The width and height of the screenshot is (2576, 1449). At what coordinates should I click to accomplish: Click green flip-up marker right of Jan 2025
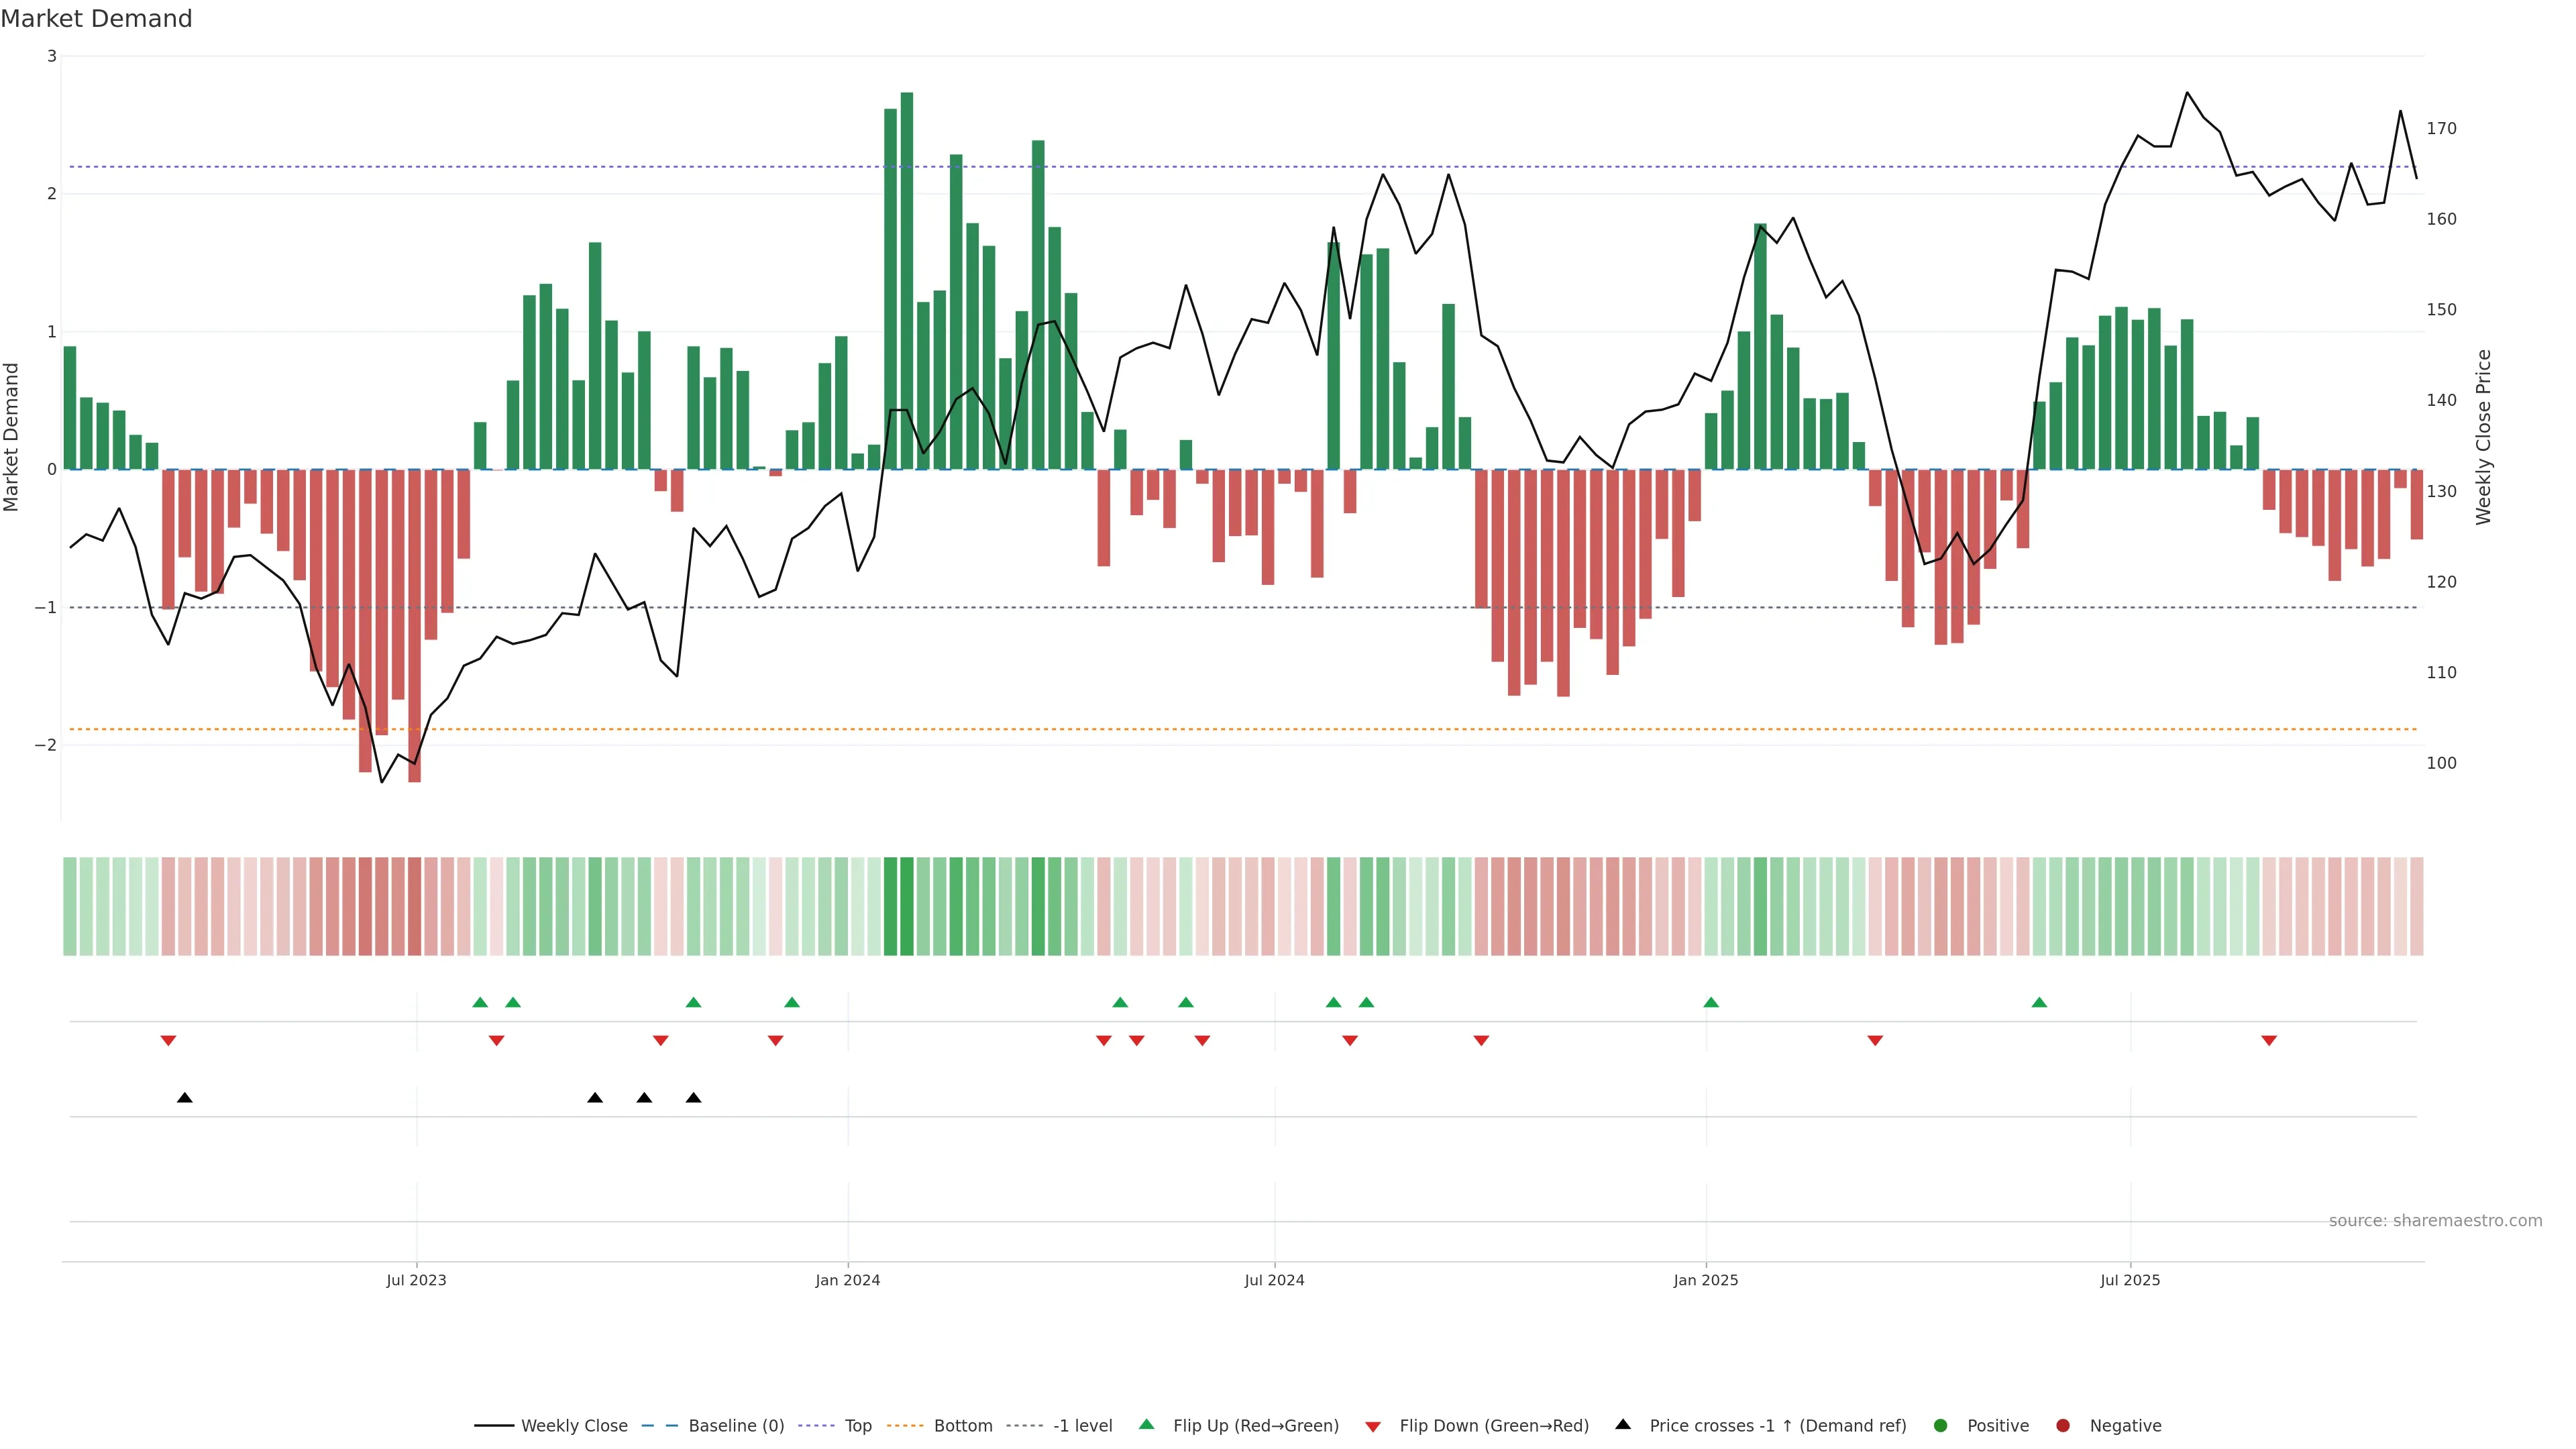click(1711, 1002)
